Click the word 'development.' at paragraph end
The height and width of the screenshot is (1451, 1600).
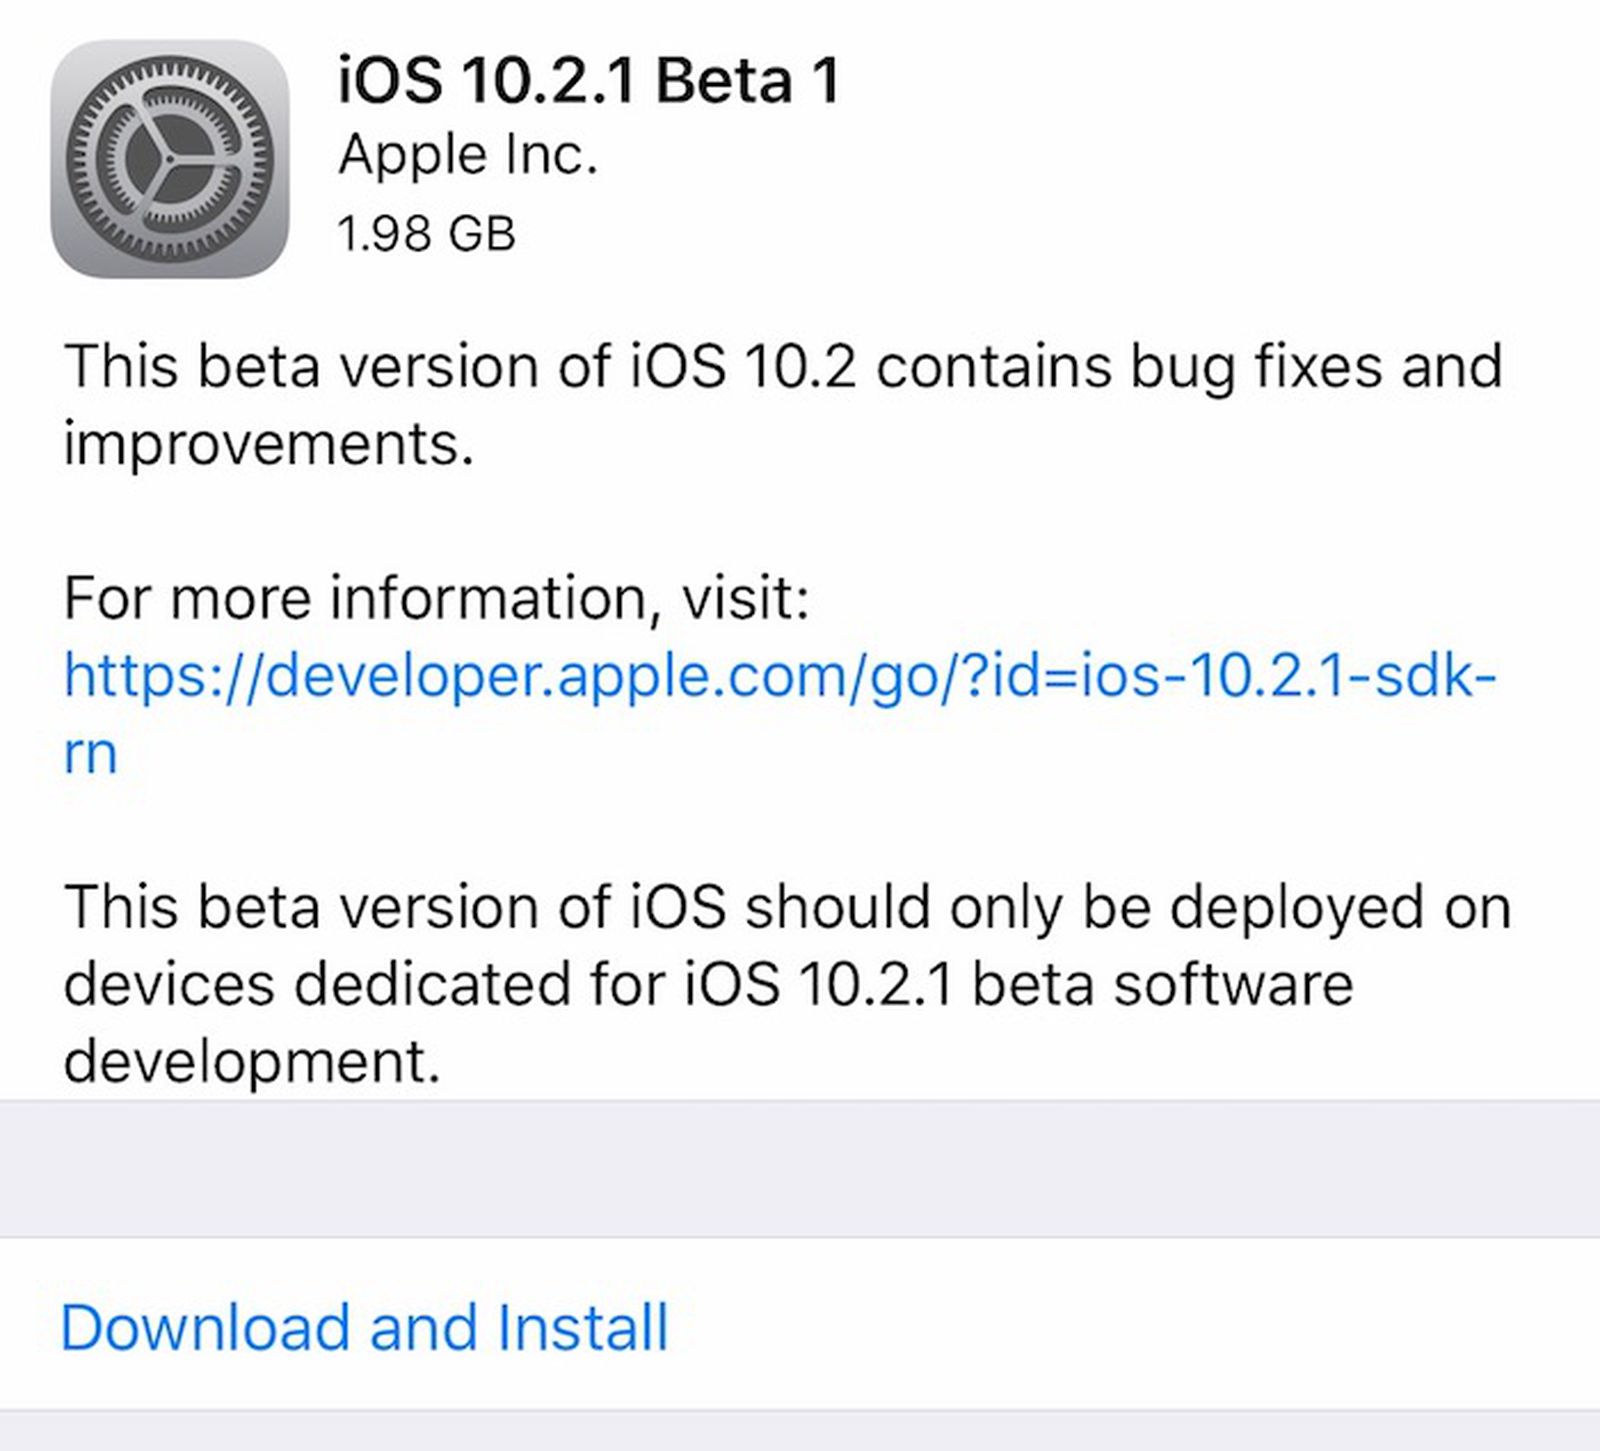(252, 1061)
